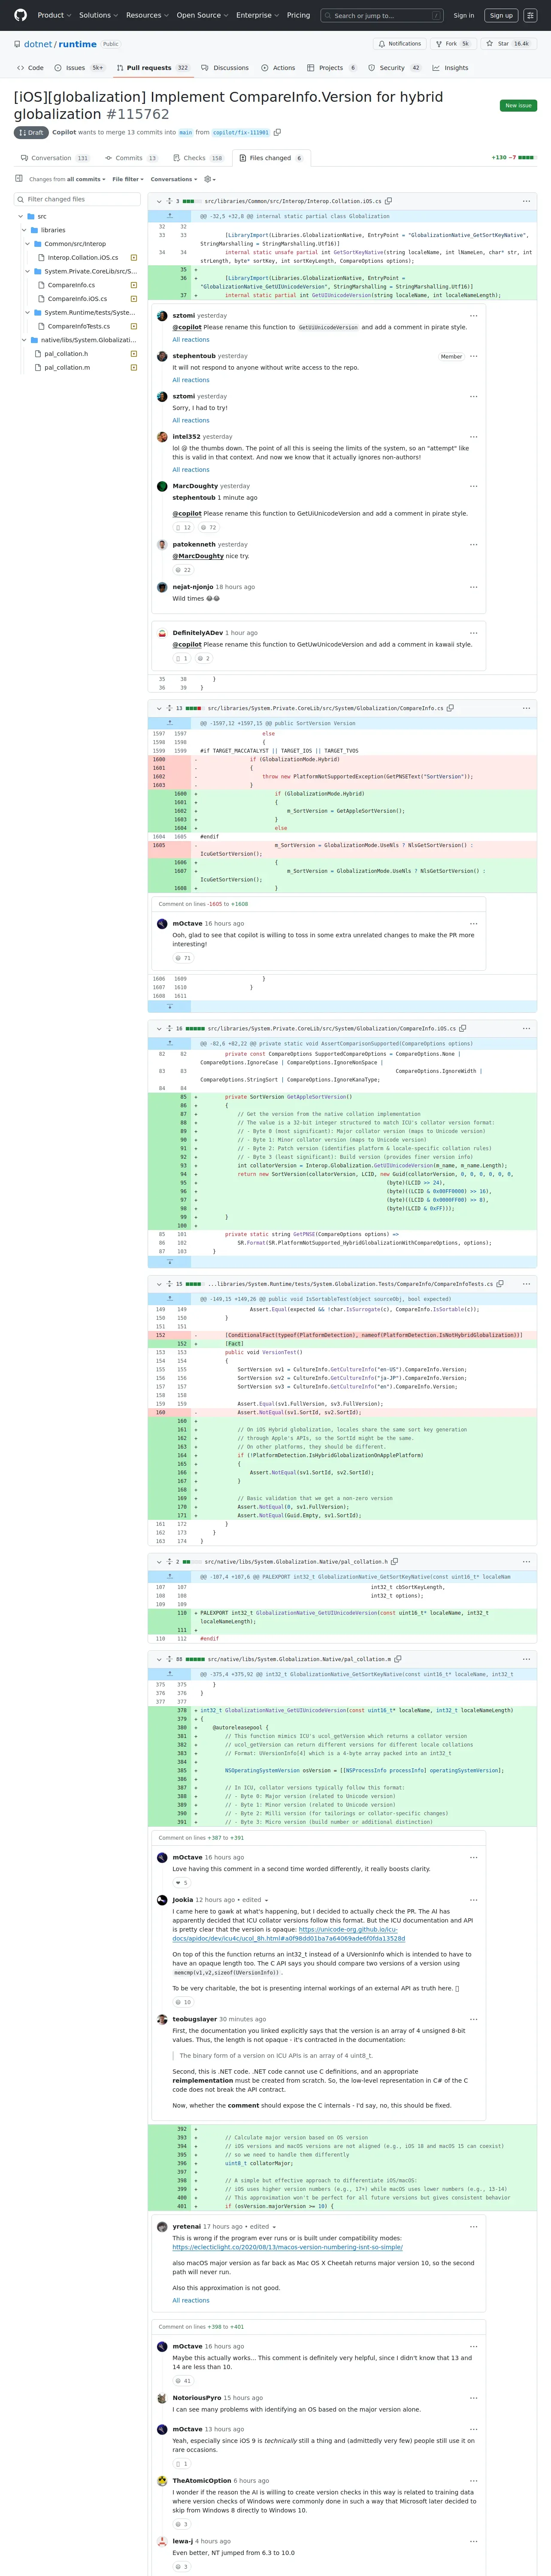Screen dimensions: 551x2576
Task: Copy path of CompareInfo.cs file header
Action: [x=450, y=708]
